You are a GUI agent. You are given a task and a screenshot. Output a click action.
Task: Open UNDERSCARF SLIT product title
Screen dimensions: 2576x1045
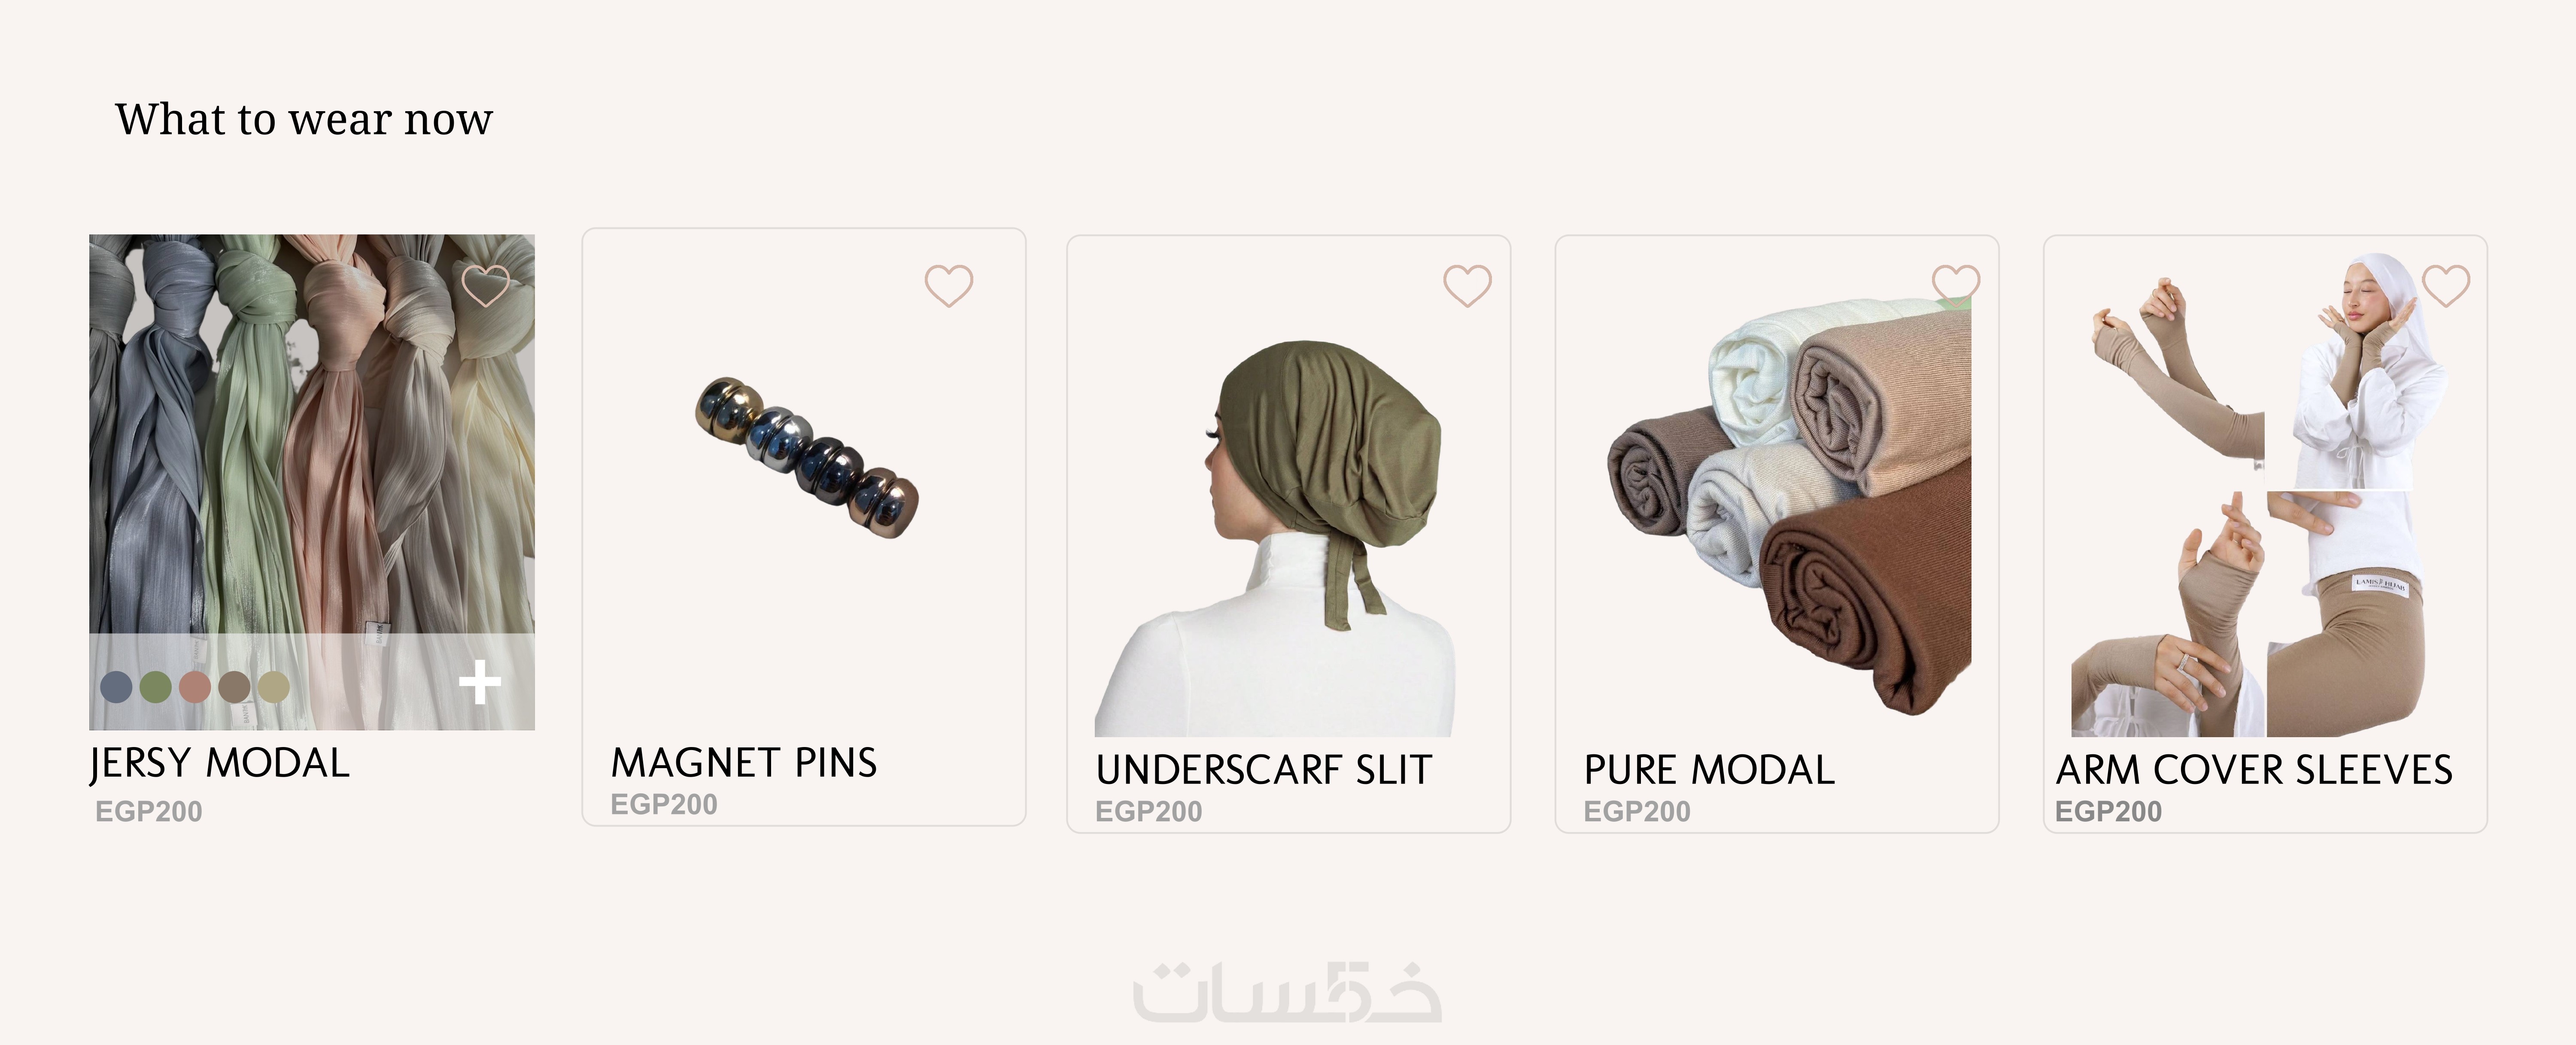click(x=1264, y=769)
